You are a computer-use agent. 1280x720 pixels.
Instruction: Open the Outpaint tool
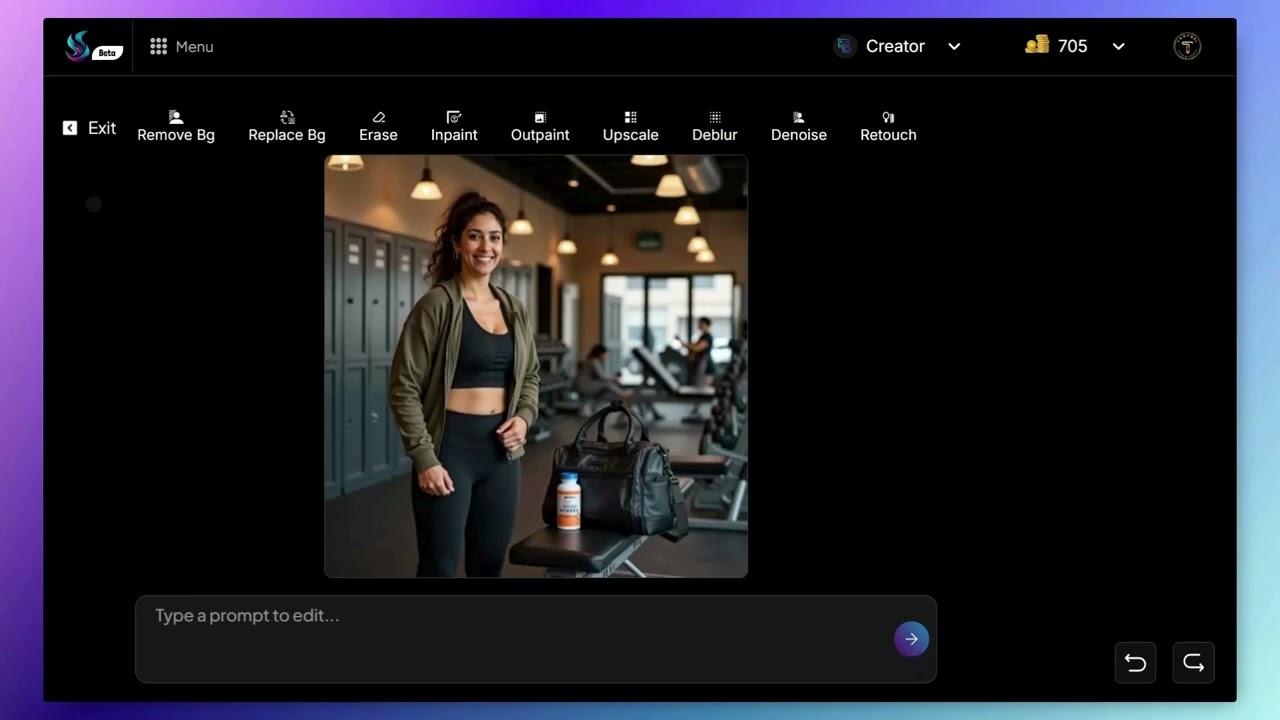(540, 127)
